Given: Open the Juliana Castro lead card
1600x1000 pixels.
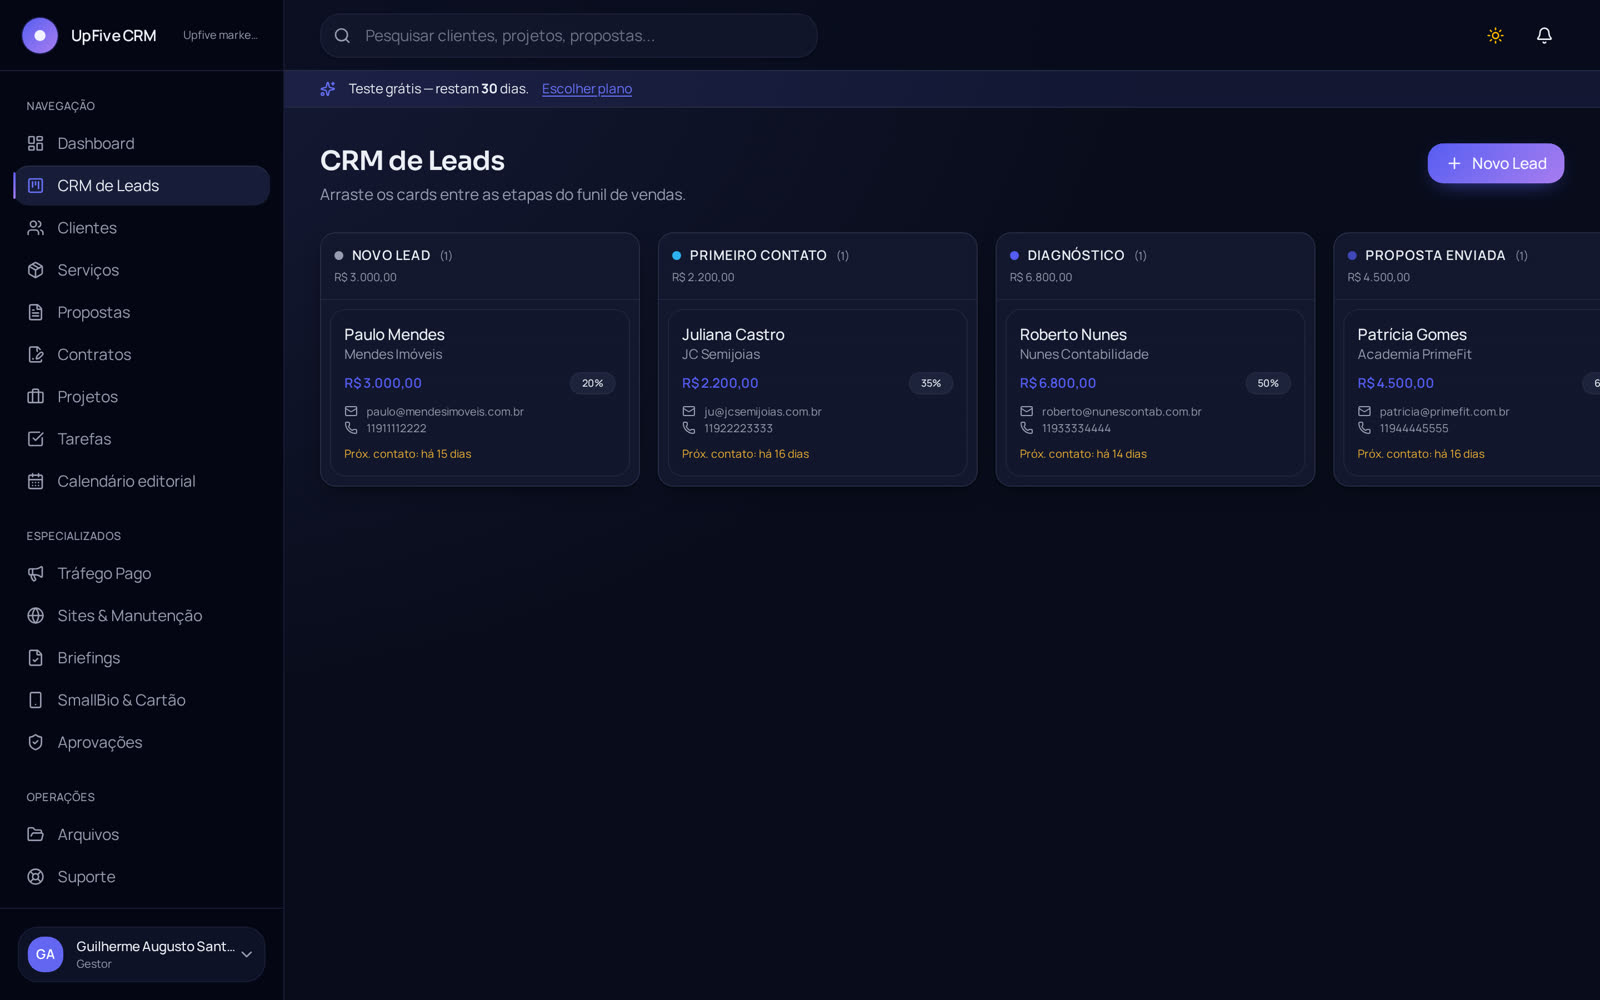Looking at the screenshot, I should click(x=817, y=392).
